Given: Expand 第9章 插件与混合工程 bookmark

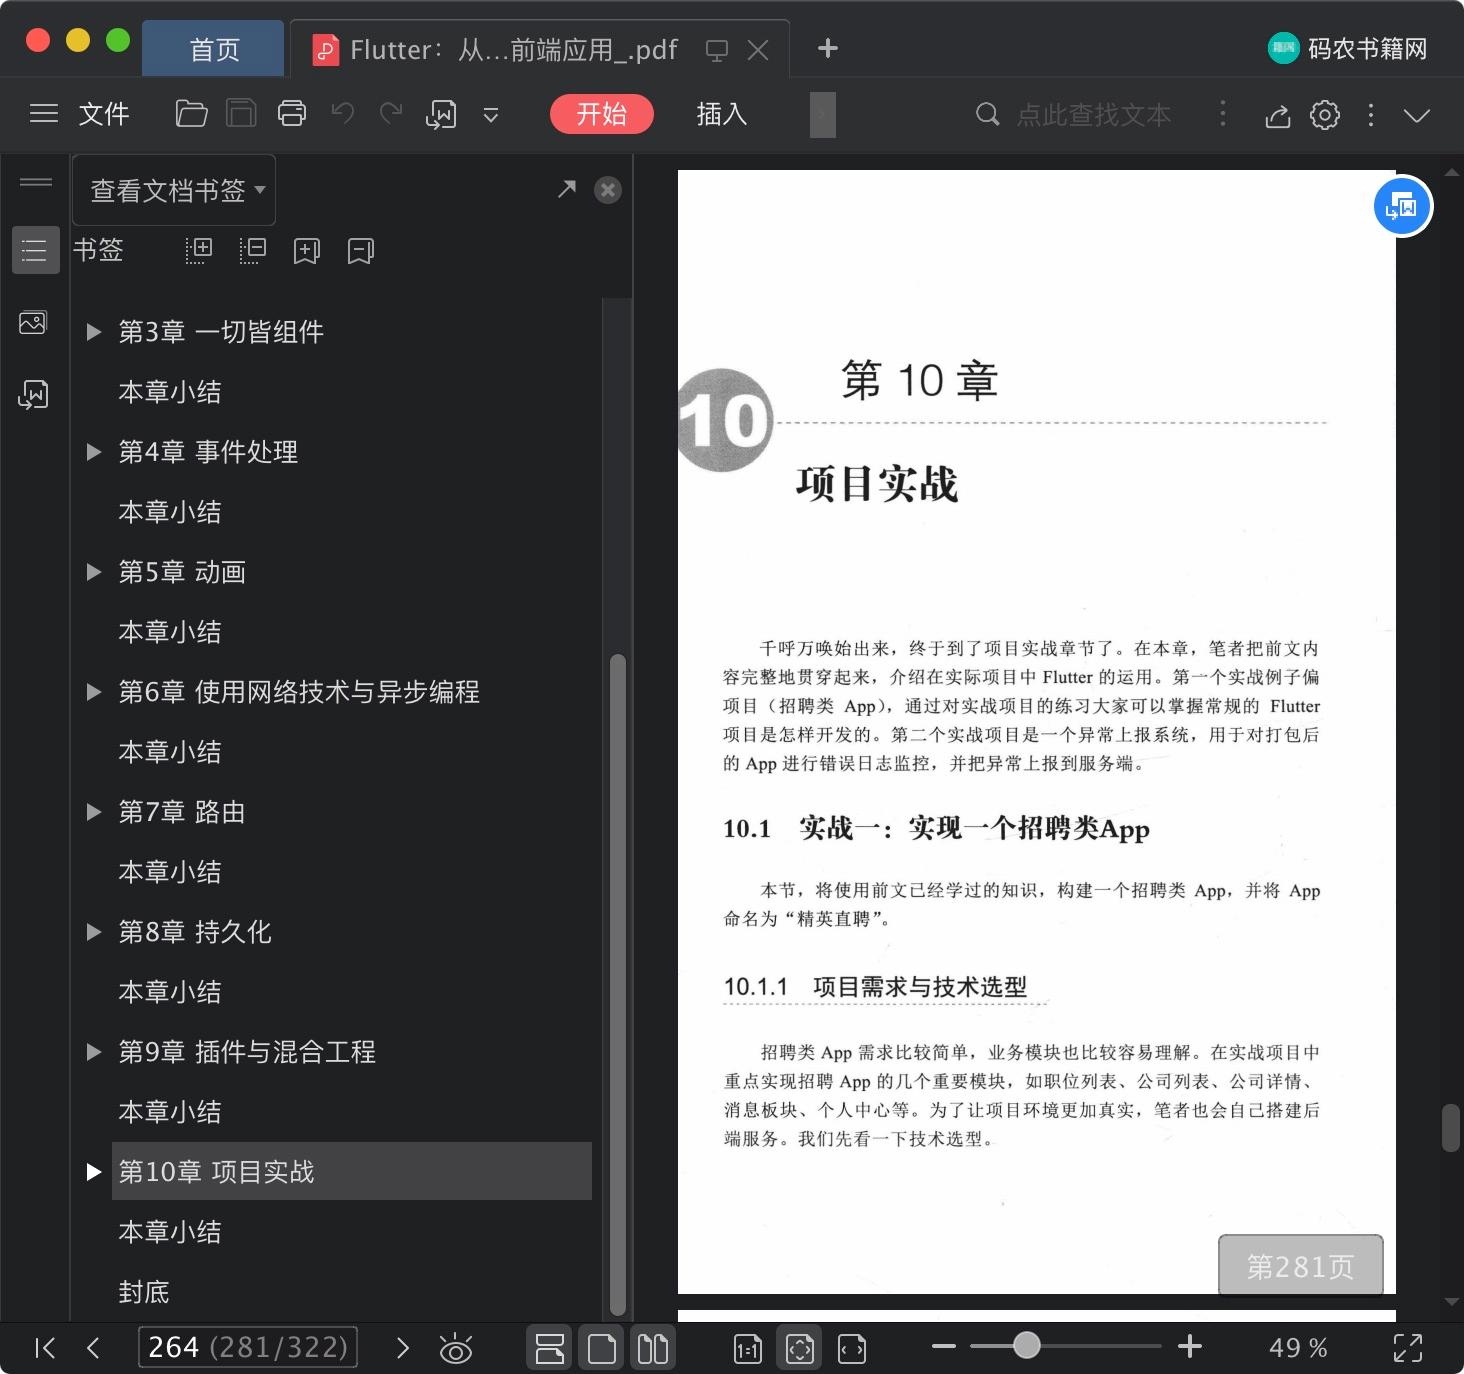Looking at the screenshot, I should pyautogui.click(x=94, y=1052).
